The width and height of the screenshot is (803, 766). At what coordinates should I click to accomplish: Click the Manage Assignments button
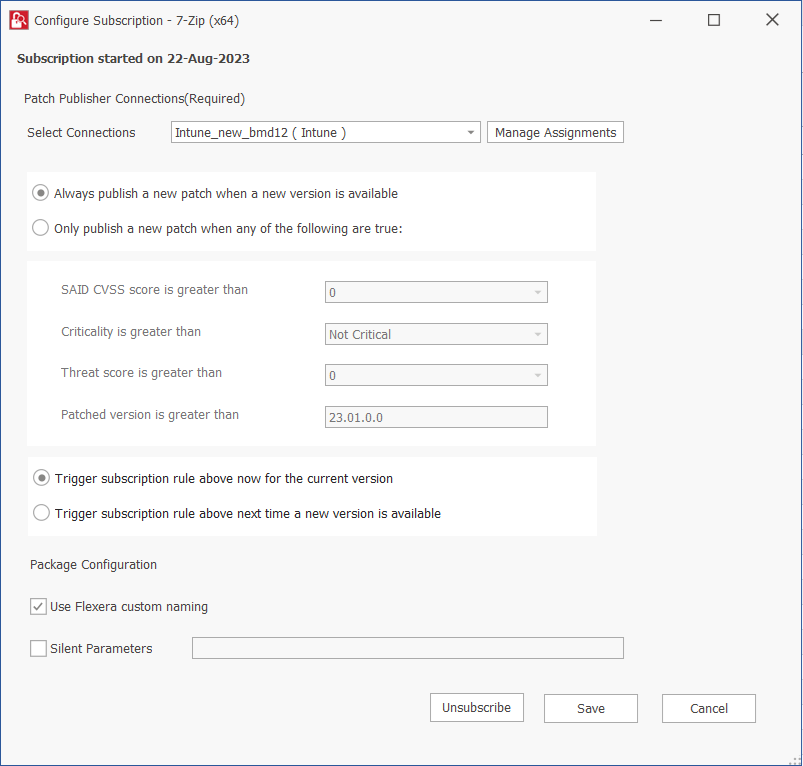point(555,133)
